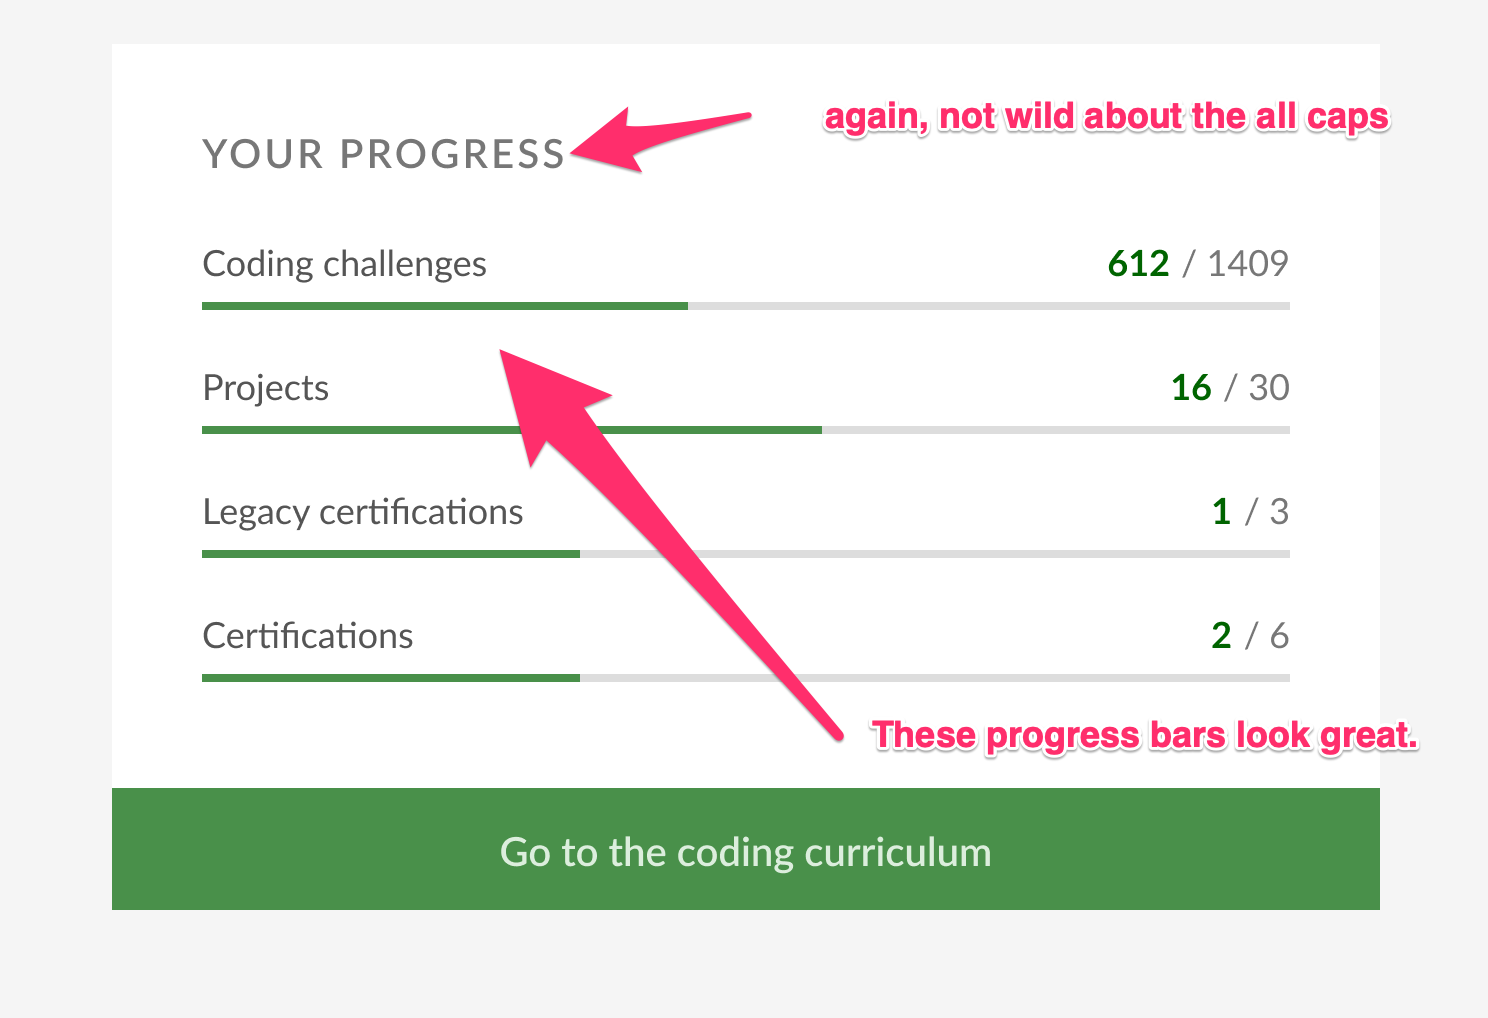Click the '16 / 30' projects counter
Screen dimensions: 1488x1018
(x=1230, y=388)
